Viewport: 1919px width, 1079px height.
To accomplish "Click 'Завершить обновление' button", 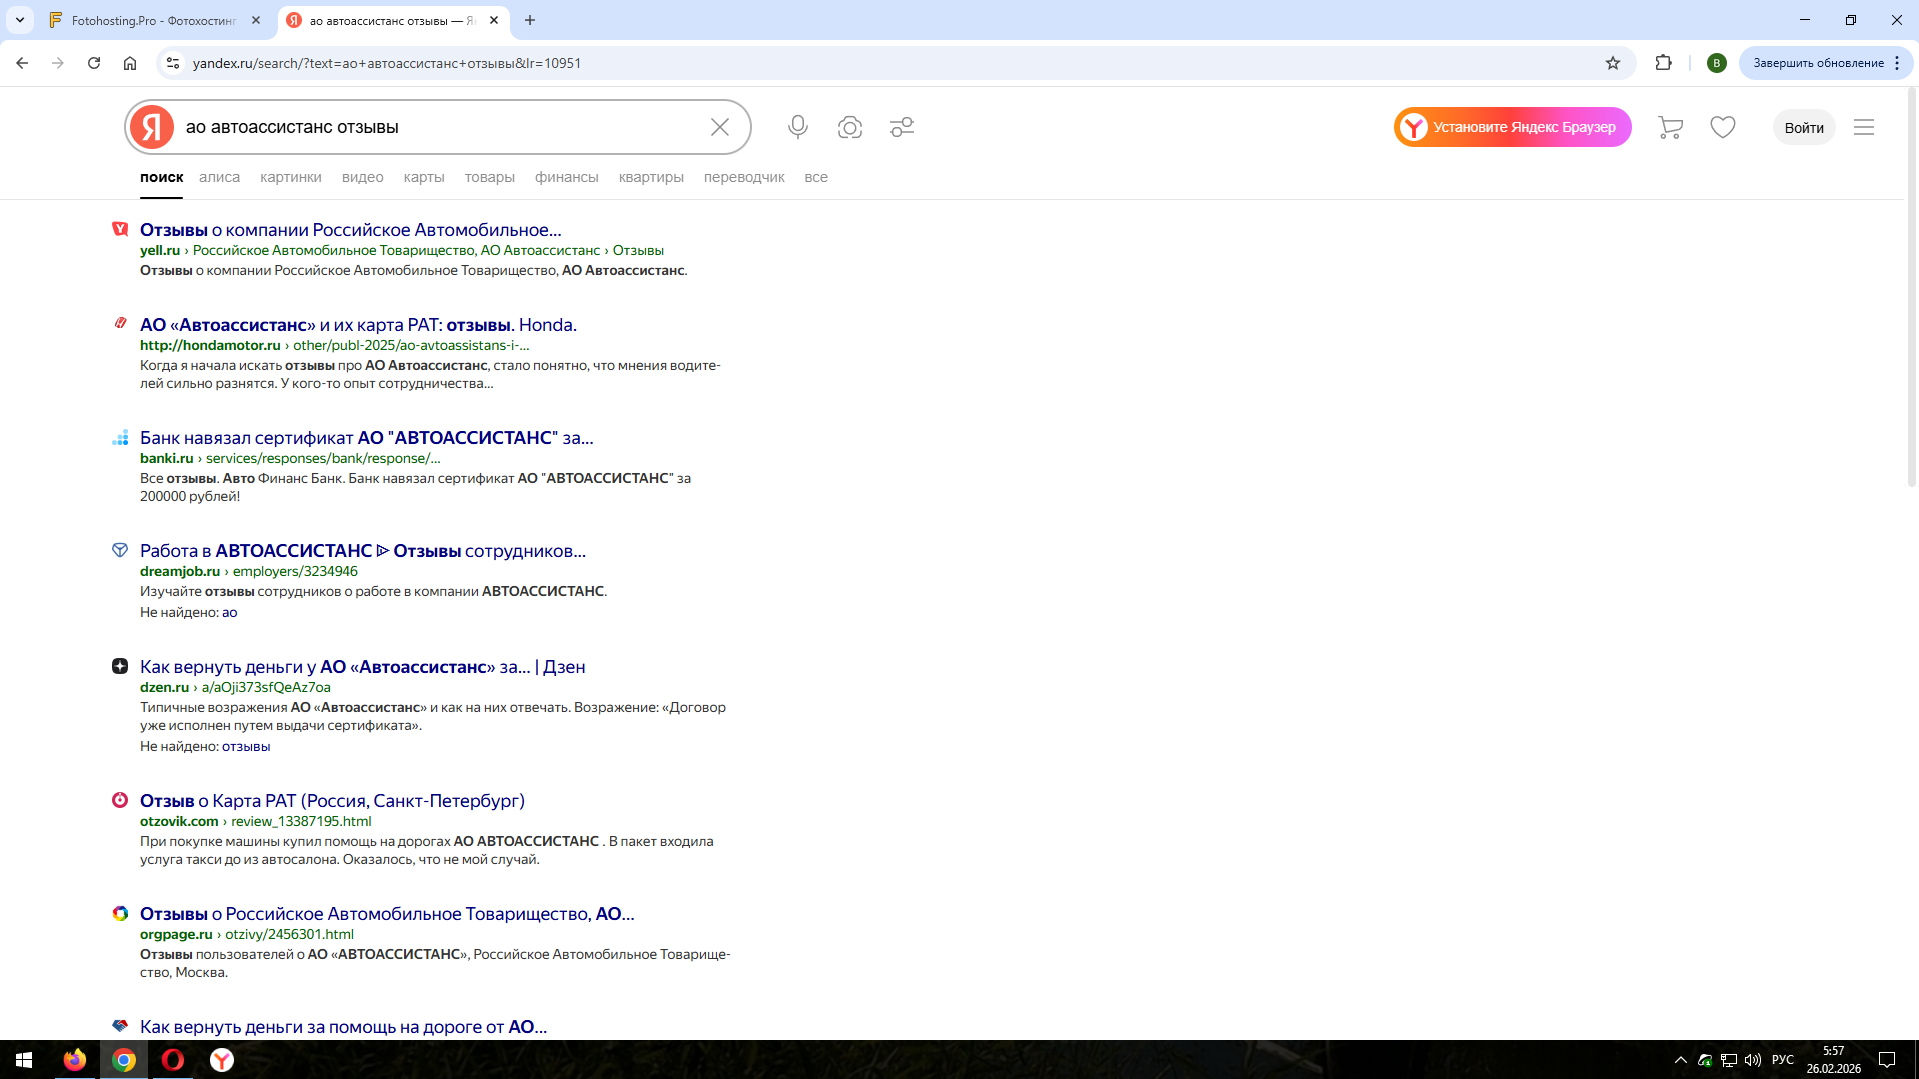I will [1826, 63].
